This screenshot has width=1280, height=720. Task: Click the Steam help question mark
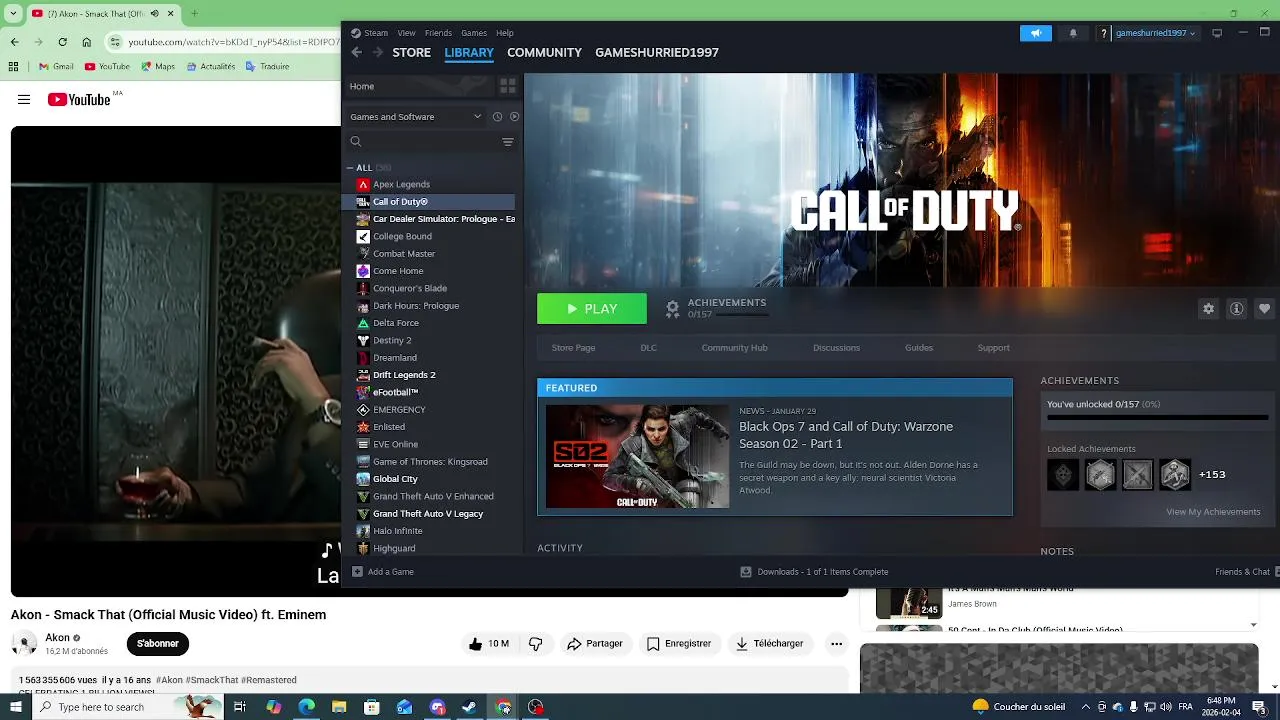tap(1104, 33)
